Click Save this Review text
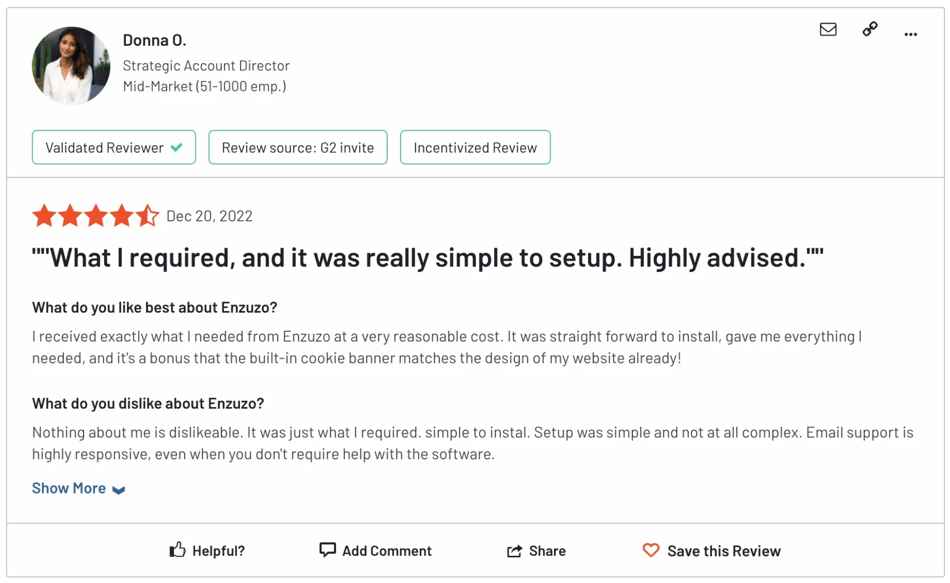The height and width of the screenshot is (583, 950). (x=724, y=551)
